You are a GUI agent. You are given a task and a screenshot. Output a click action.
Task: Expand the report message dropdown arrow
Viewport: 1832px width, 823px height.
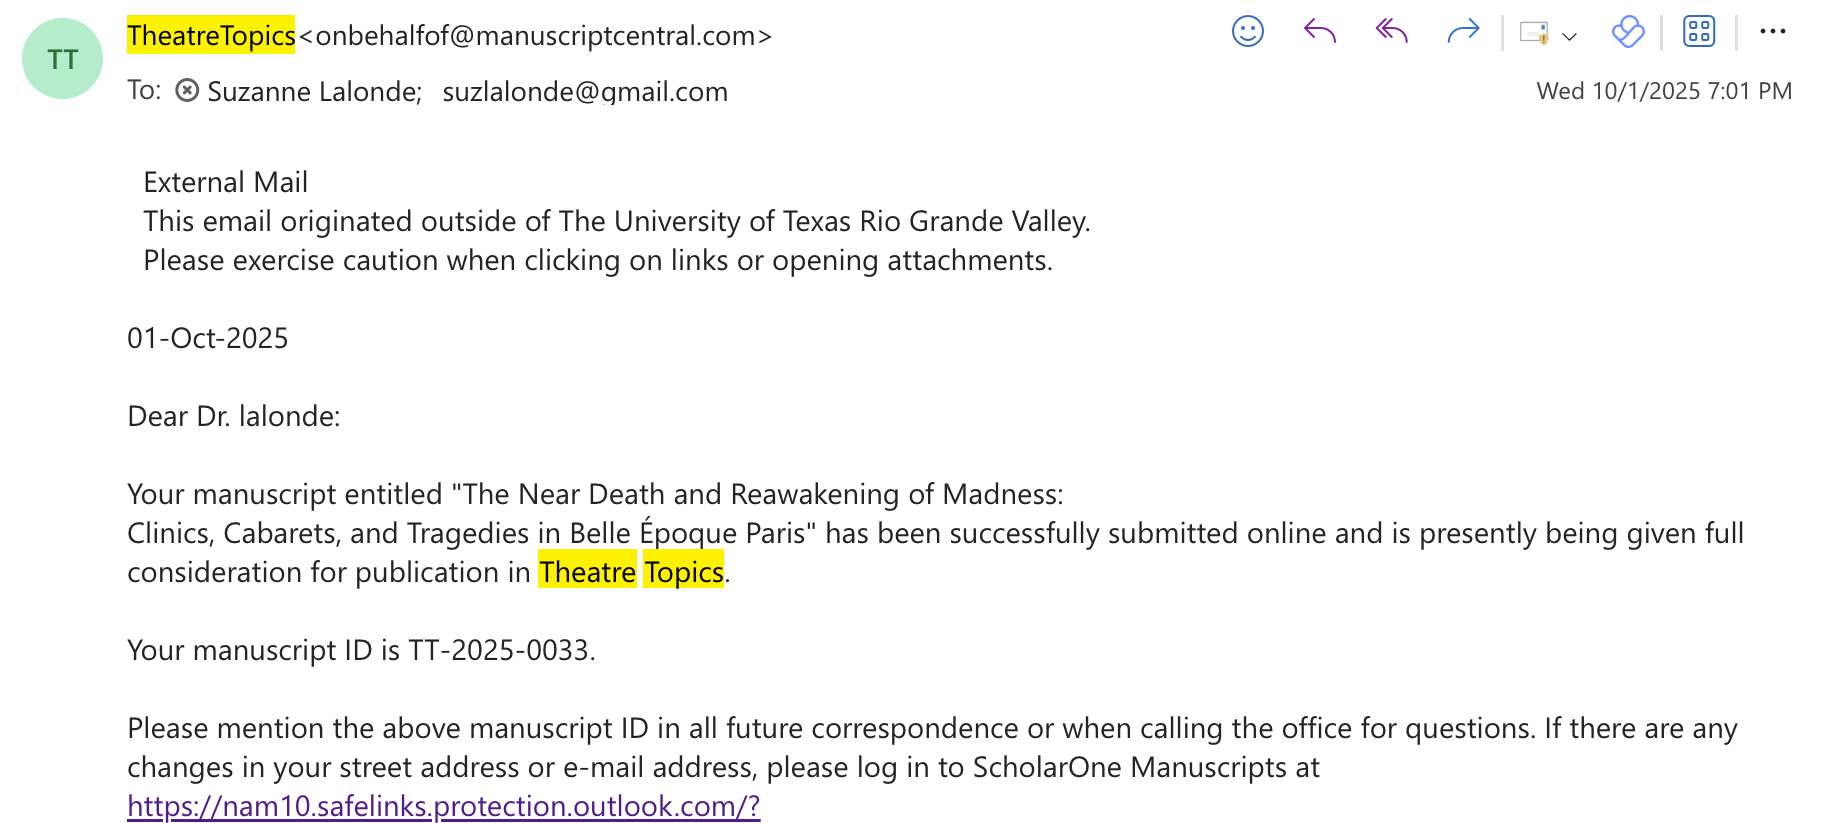1570,36
